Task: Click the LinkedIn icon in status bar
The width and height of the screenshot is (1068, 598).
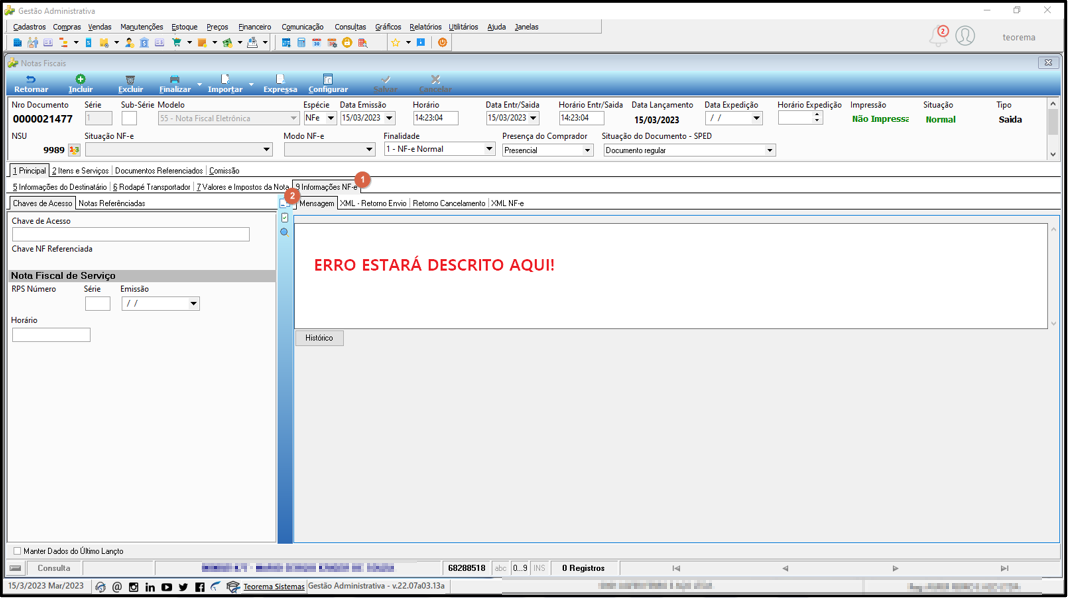Action: (x=150, y=586)
